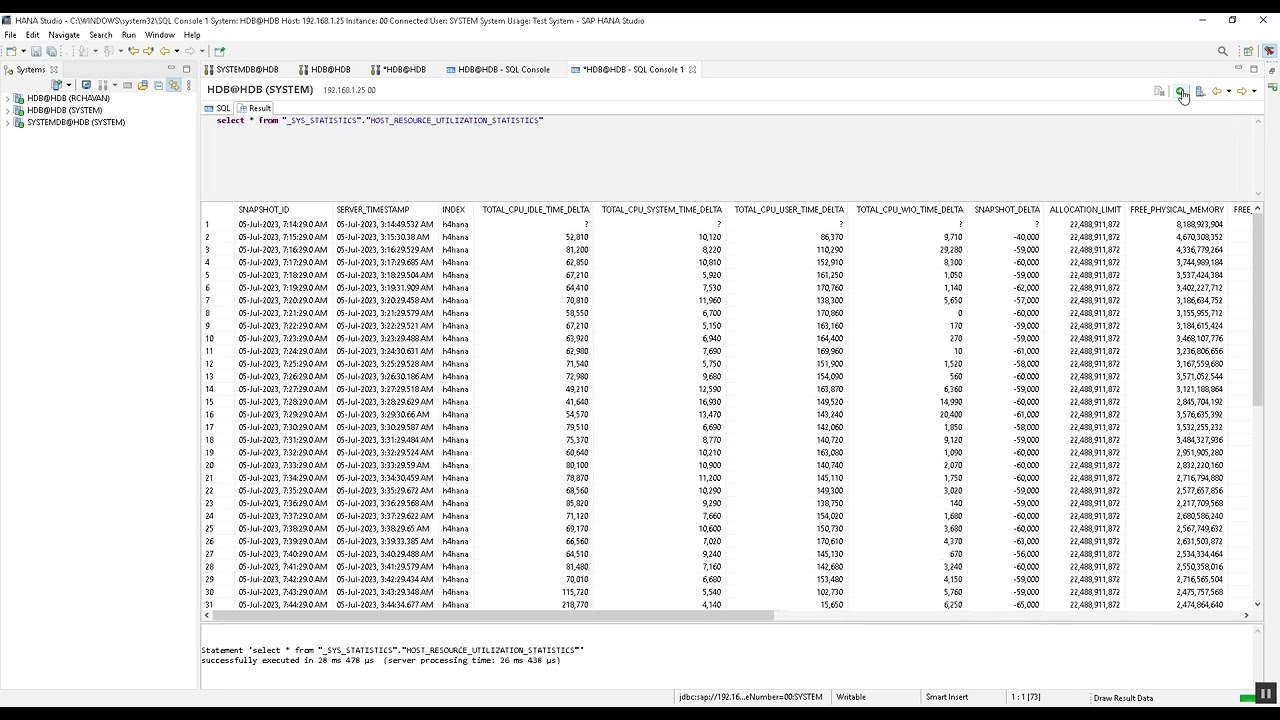Open the Edit menu
The image size is (1280, 720).
pyautogui.click(x=32, y=35)
